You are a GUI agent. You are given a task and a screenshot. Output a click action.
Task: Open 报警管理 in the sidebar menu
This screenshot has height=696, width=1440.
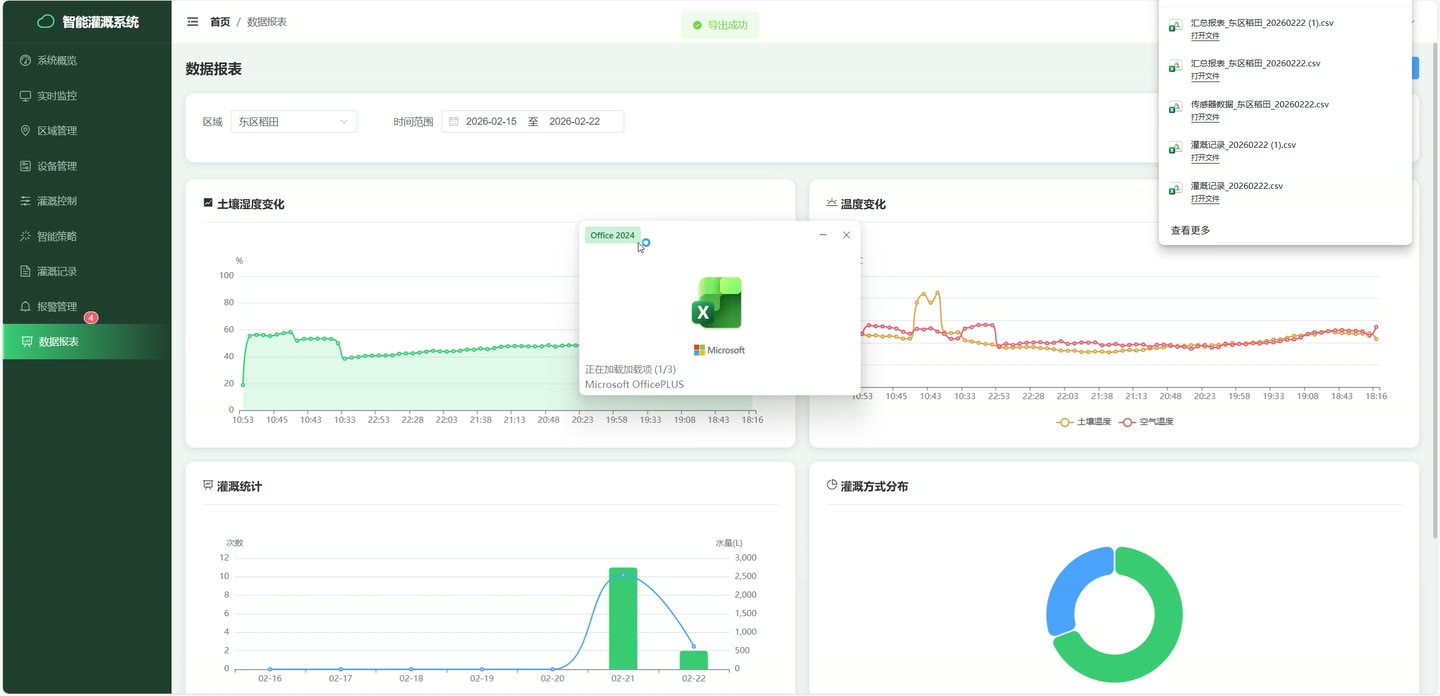(x=86, y=306)
